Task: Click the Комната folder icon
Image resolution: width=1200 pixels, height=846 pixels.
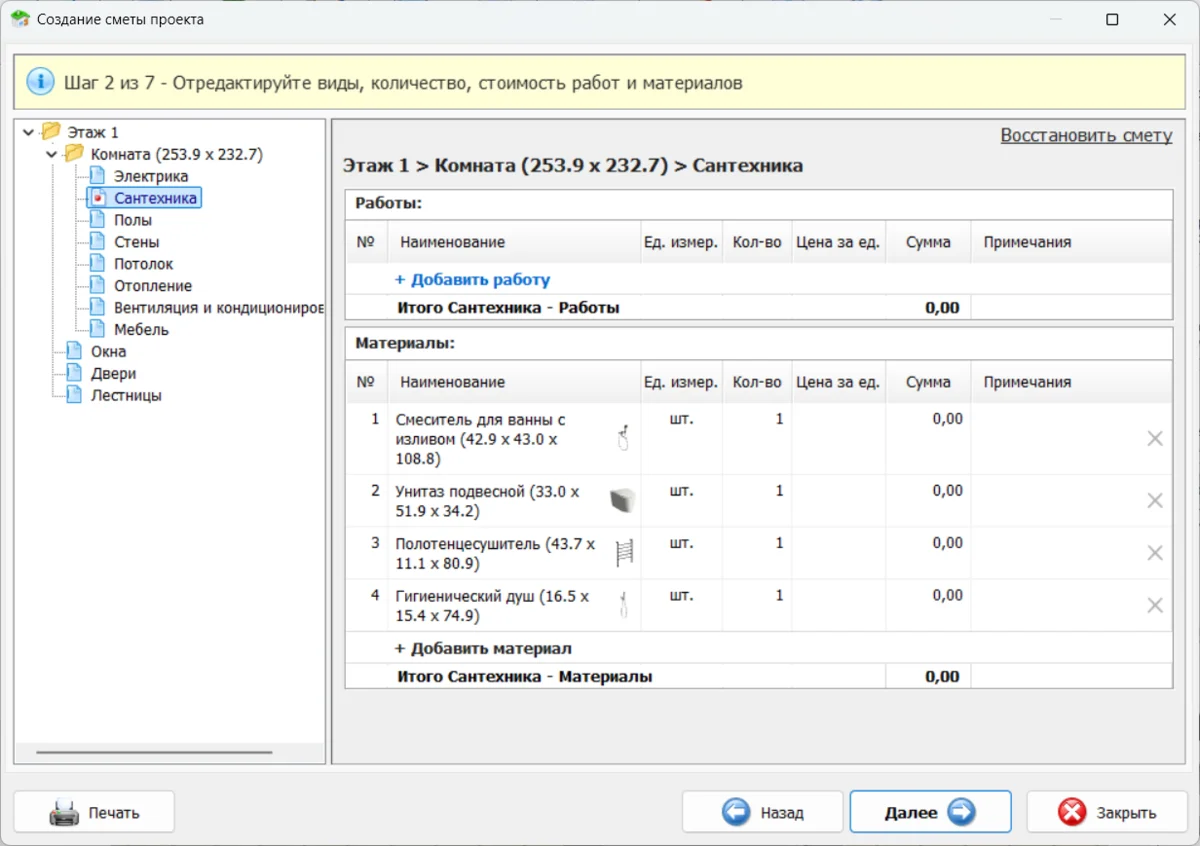Action: [x=74, y=153]
